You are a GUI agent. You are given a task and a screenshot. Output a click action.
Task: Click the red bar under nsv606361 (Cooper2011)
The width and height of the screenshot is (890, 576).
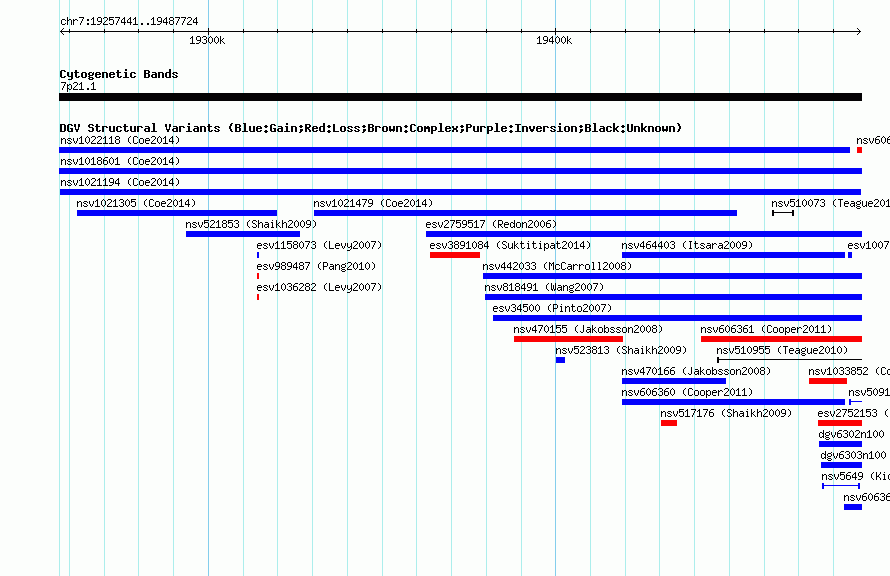[781, 339]
